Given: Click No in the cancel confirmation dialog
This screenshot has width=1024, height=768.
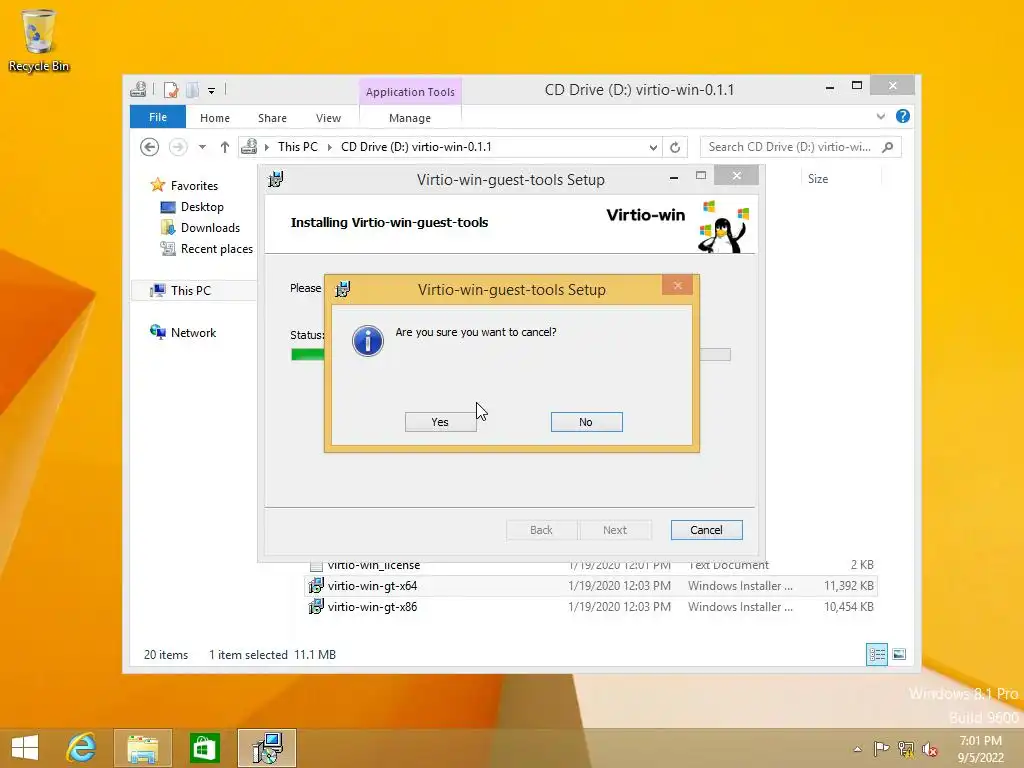Looking at the screenshot, I should tap(586, 422).
